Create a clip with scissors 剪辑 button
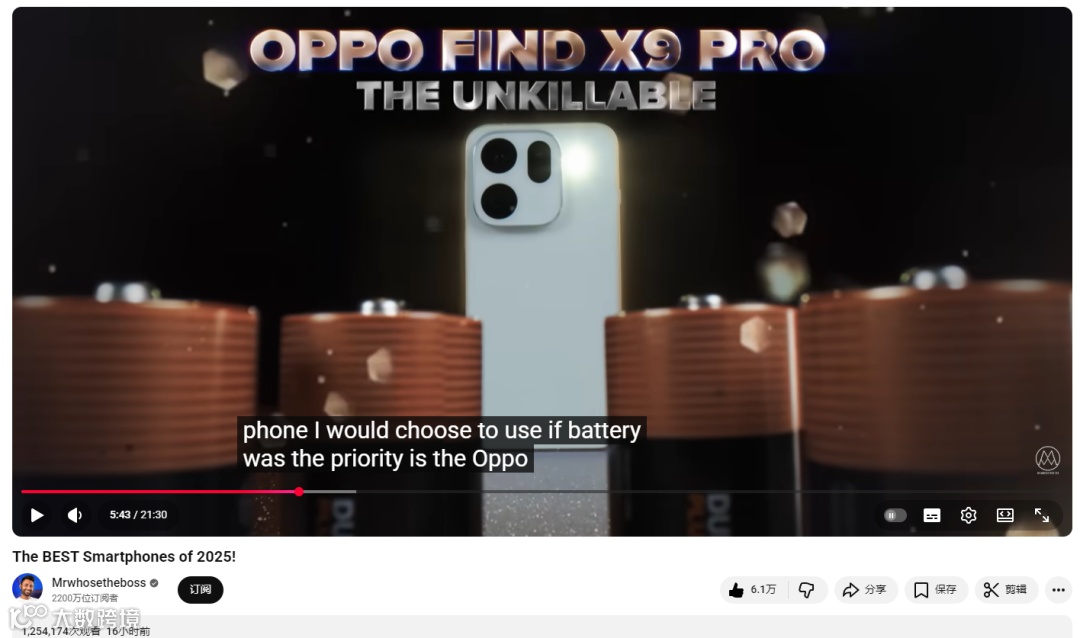 (1006, 590)
